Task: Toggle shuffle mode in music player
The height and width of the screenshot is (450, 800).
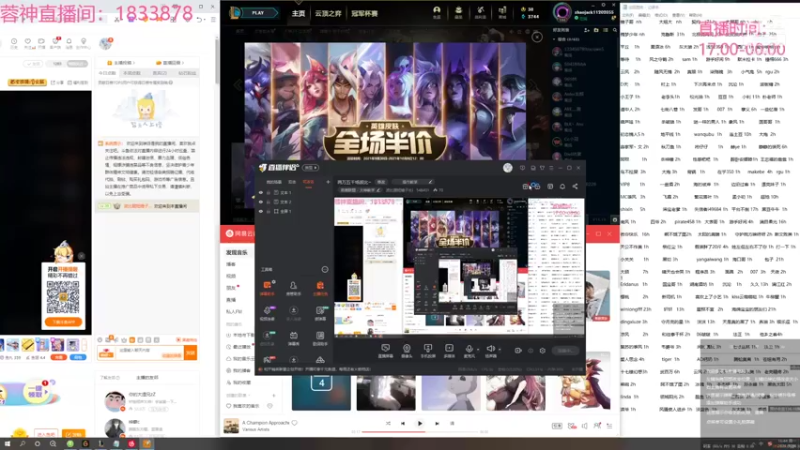Action: 388,423
